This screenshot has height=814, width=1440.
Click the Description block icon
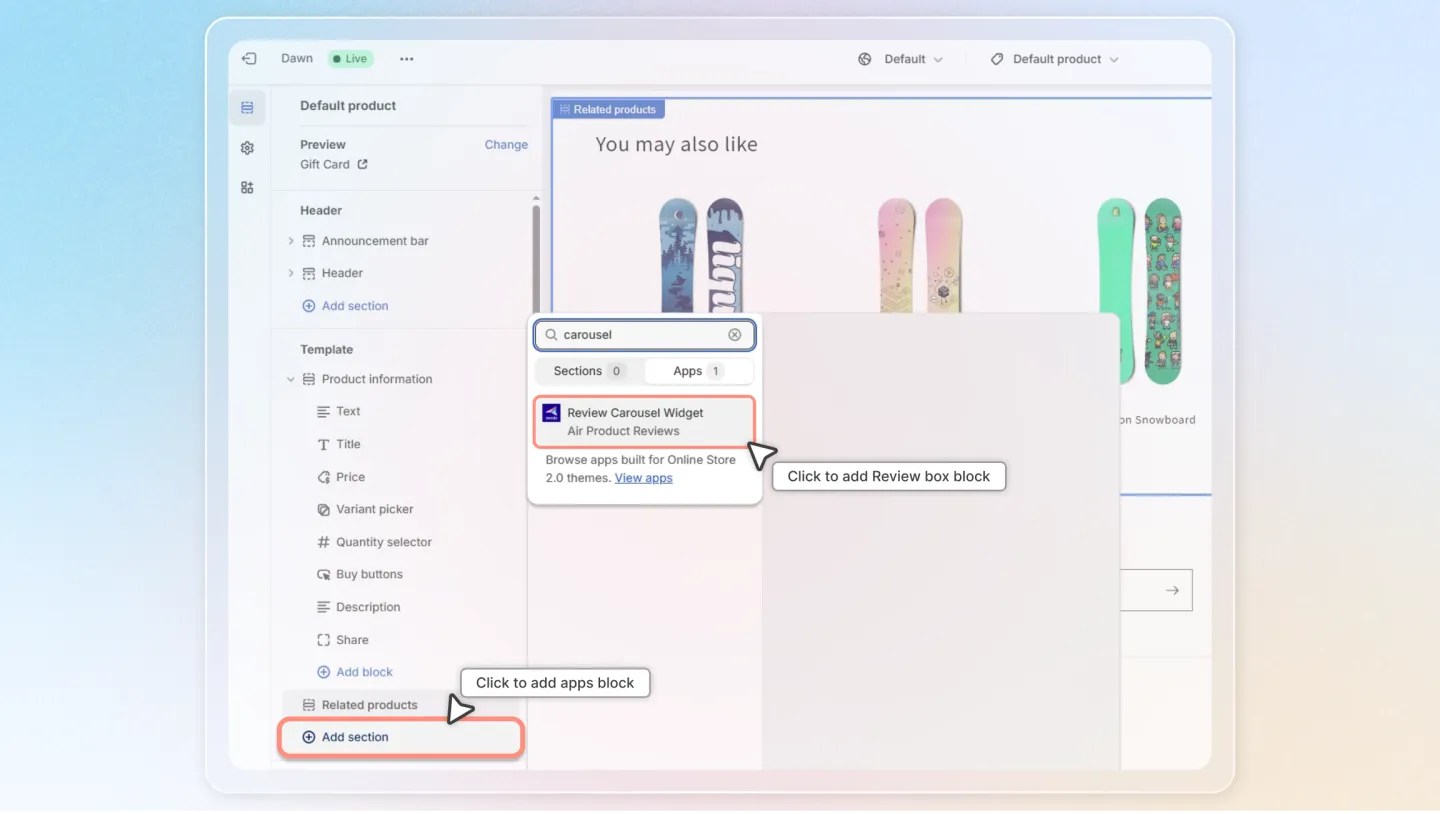click(323, 607)
